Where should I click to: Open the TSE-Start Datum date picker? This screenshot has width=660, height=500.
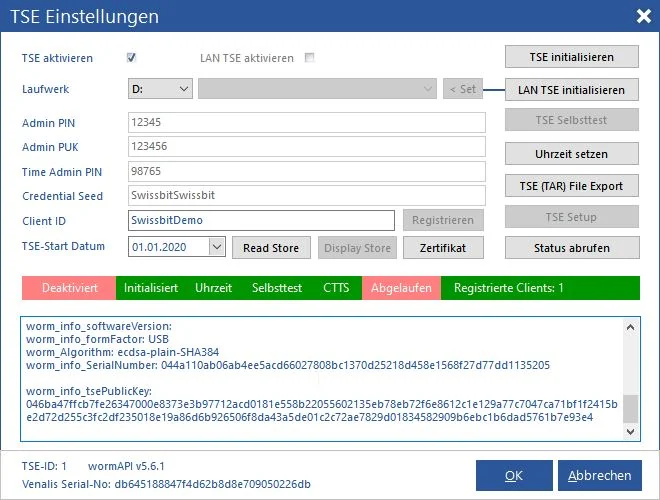pyautogui.click(x=217, y=247)
